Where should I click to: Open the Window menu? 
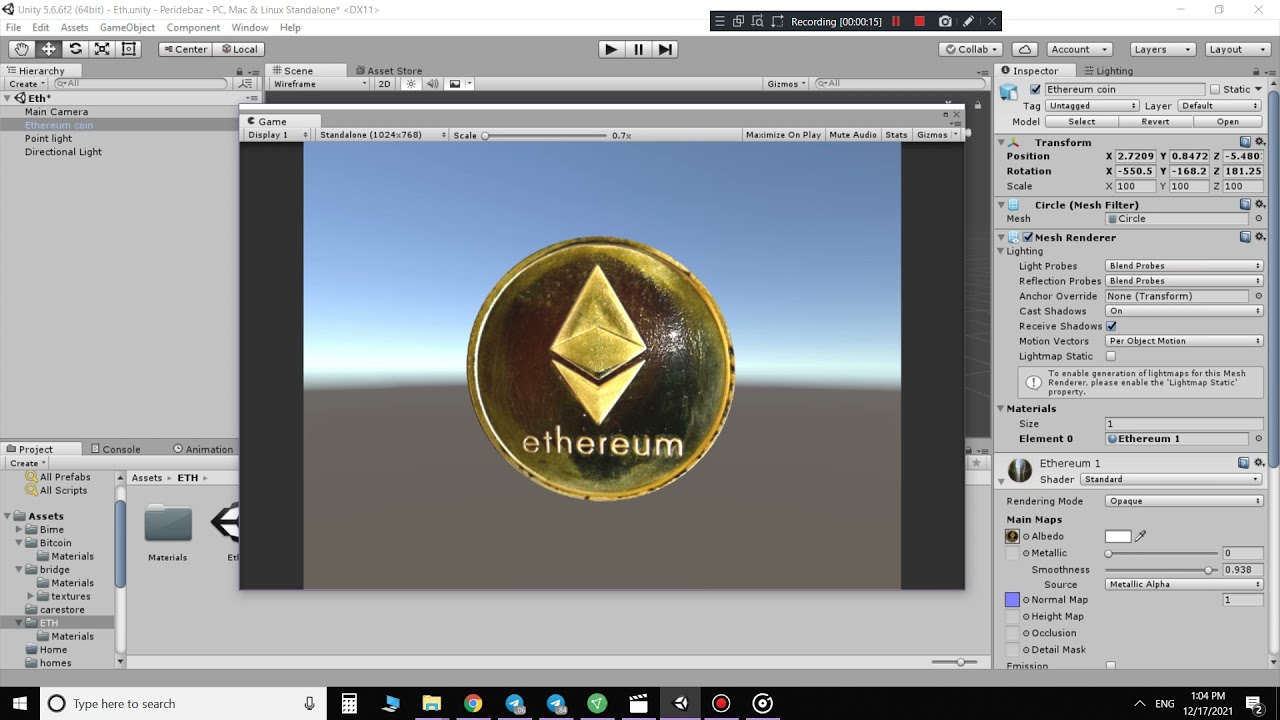pos(249,27)
